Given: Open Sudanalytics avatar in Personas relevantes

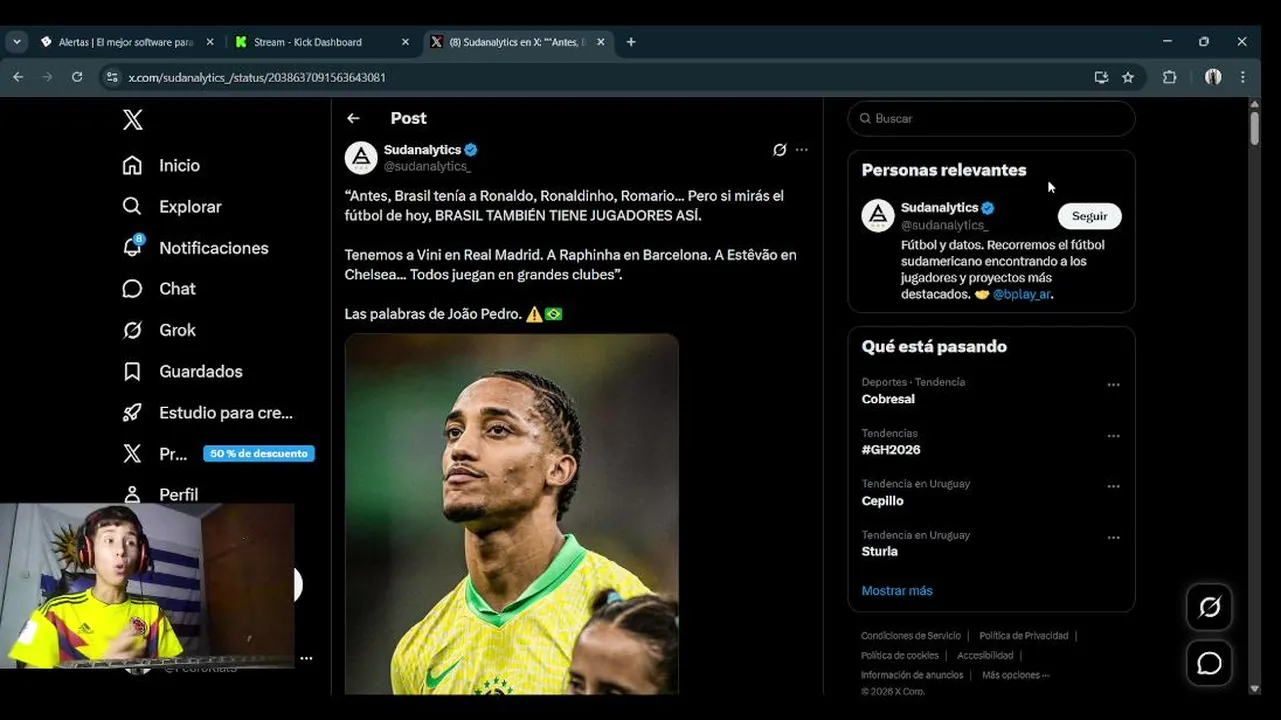Looking at the screenshot, I should pos(878,215).
